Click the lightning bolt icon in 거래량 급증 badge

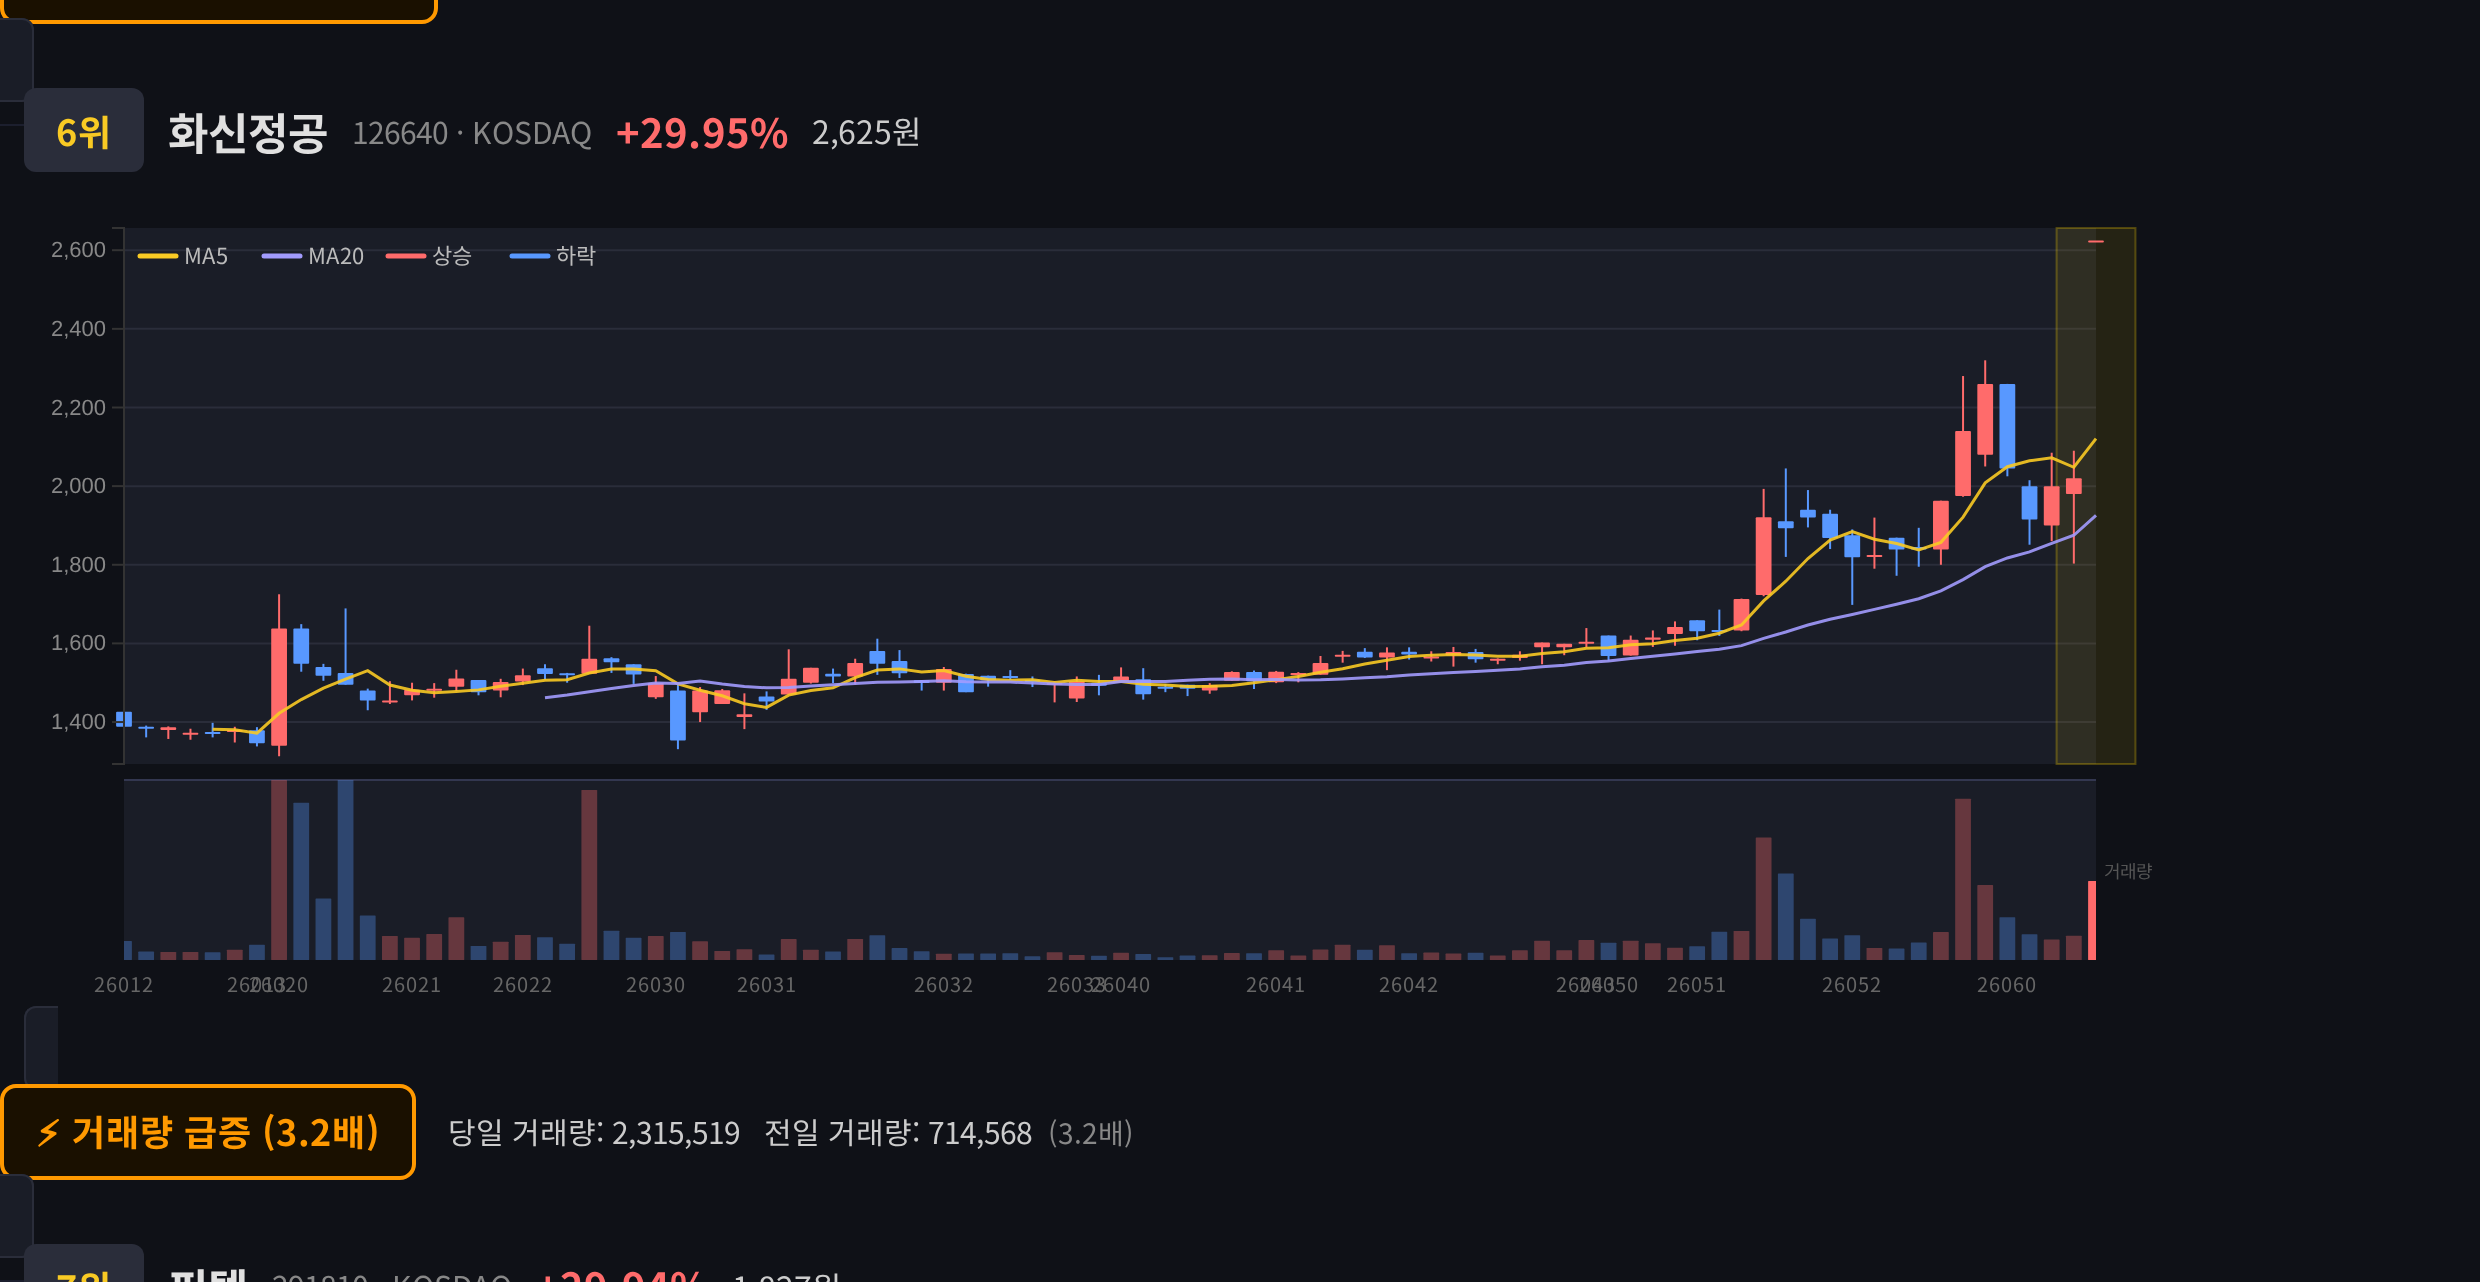(x=48, y=1133)
